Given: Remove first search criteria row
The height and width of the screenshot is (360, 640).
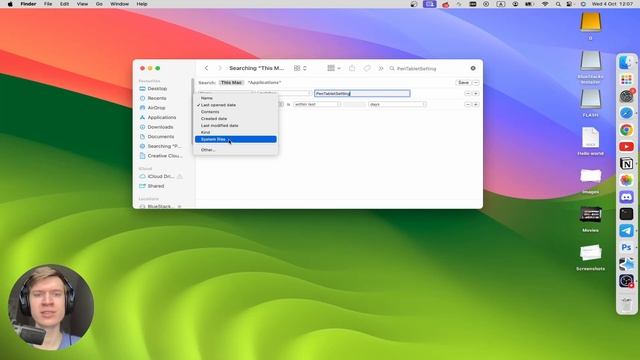Looking at the screenshot, I should (468, 93).
